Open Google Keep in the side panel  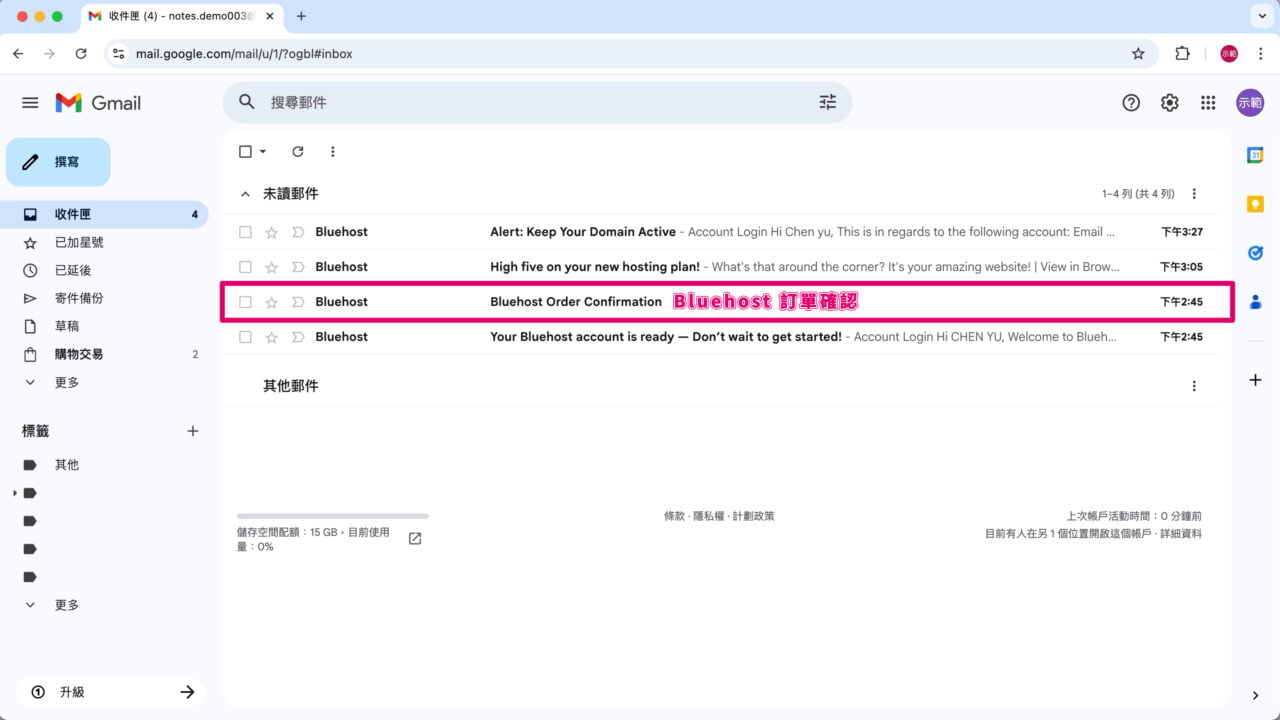click(x=1255, y=204)
